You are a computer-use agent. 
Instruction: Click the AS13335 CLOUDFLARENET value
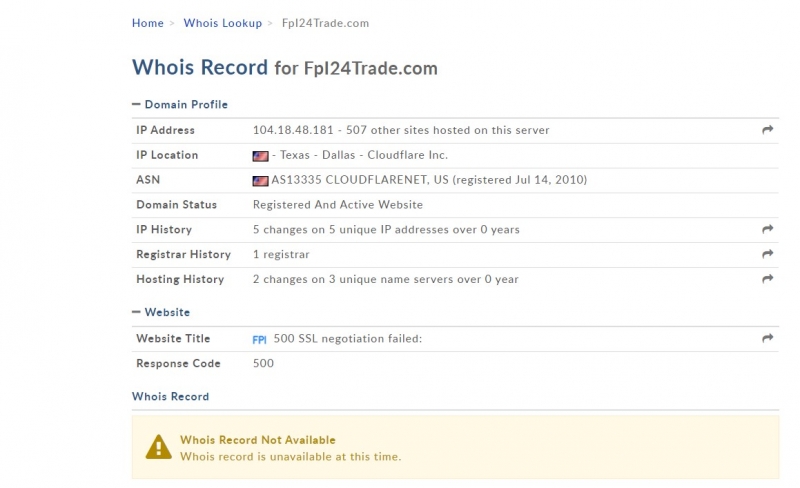click(x=429, y=180)
